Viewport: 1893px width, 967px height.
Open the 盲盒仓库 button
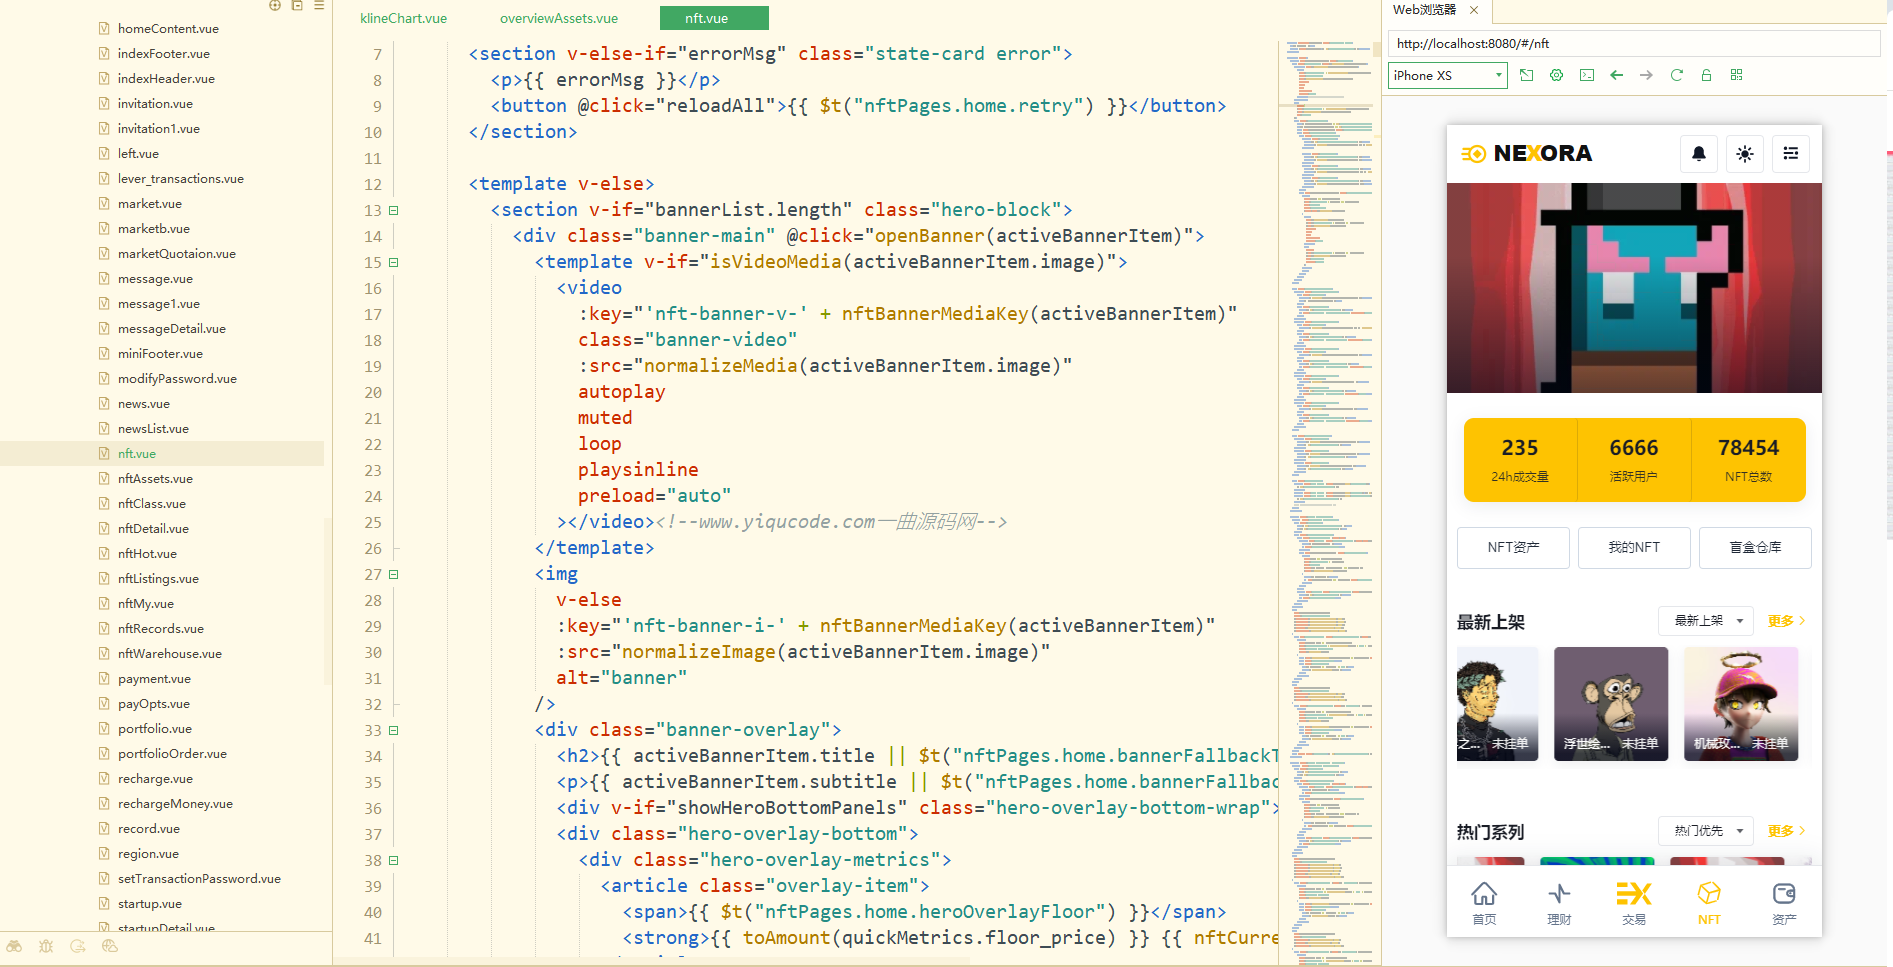click(1755, 548)
